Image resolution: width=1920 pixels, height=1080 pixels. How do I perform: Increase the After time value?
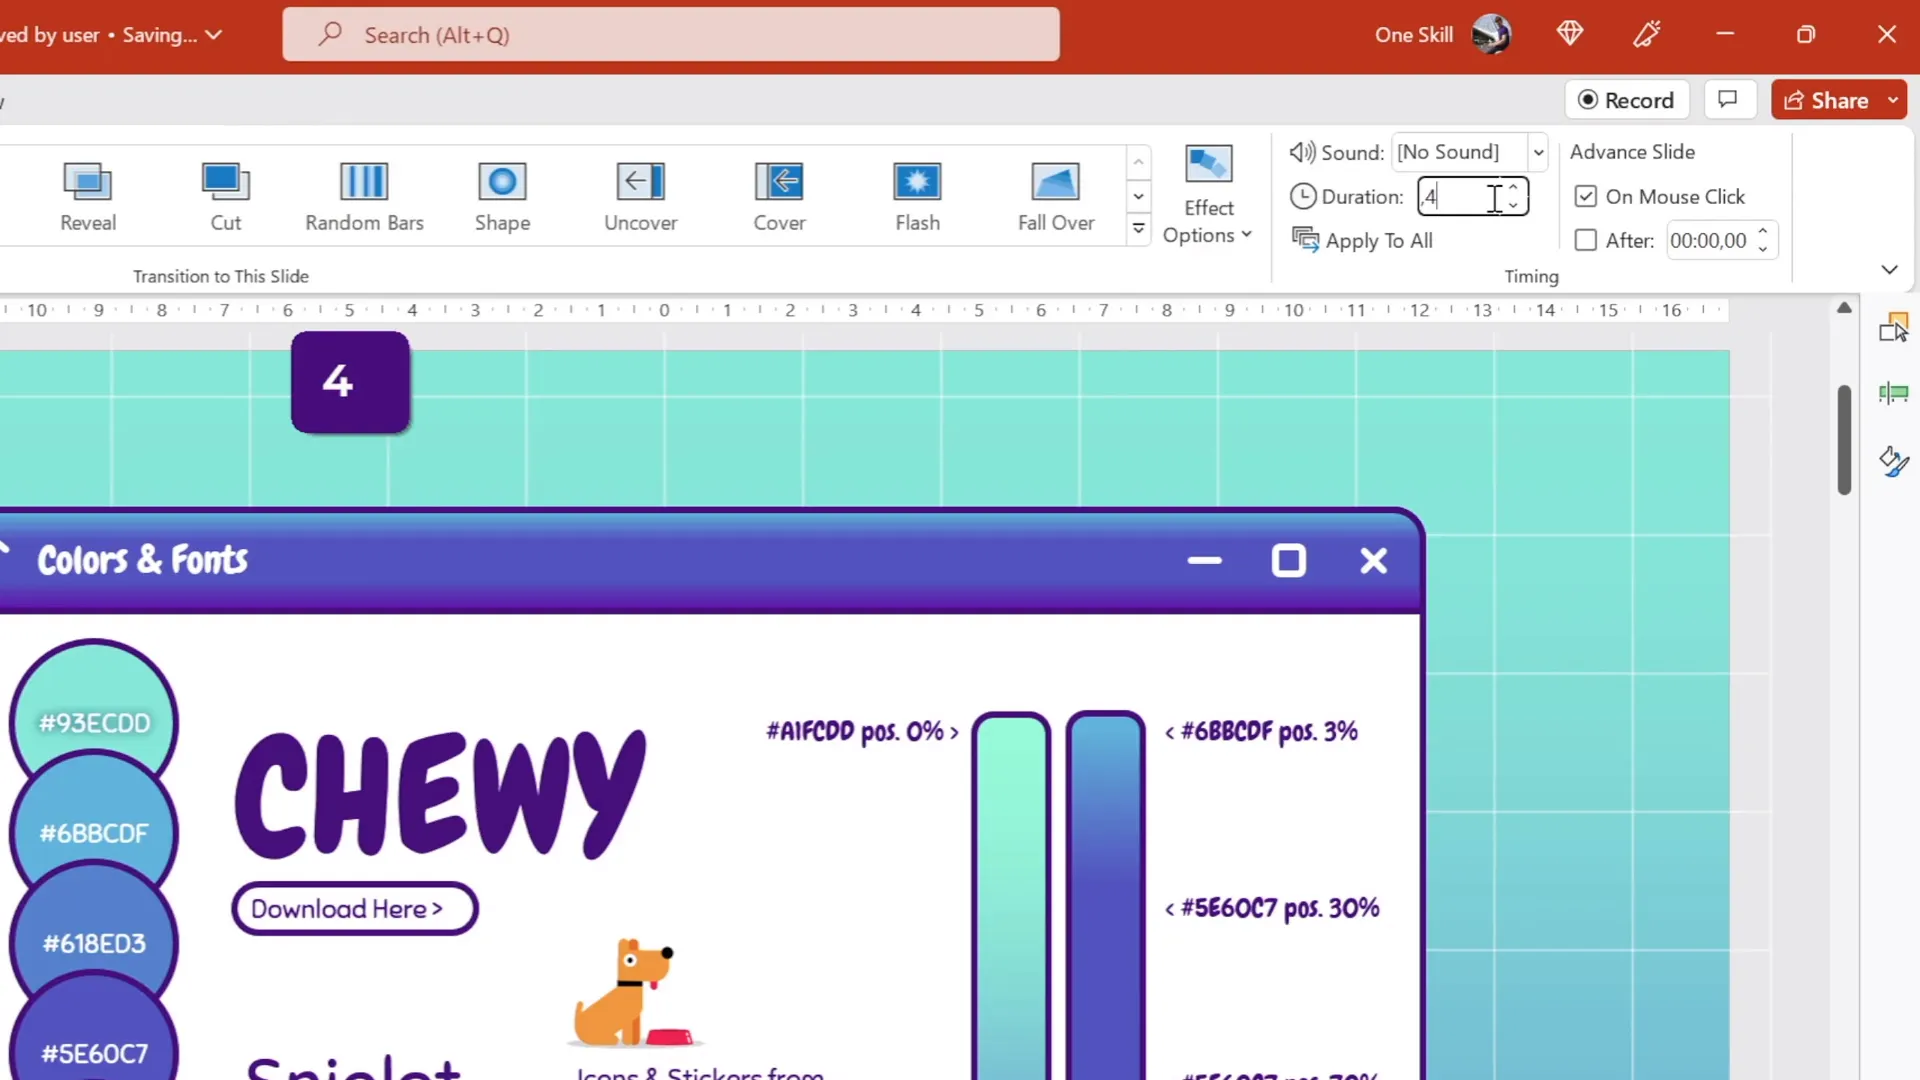click(x=1763, y=232)
